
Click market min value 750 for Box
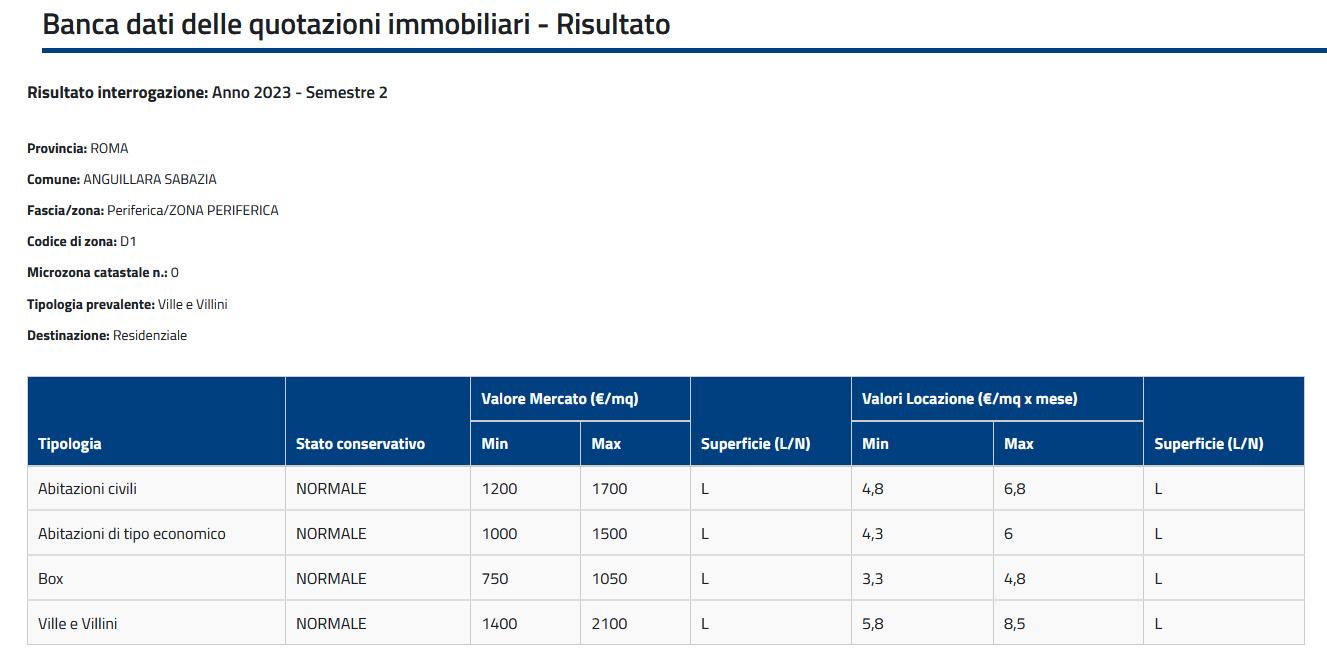495,579
